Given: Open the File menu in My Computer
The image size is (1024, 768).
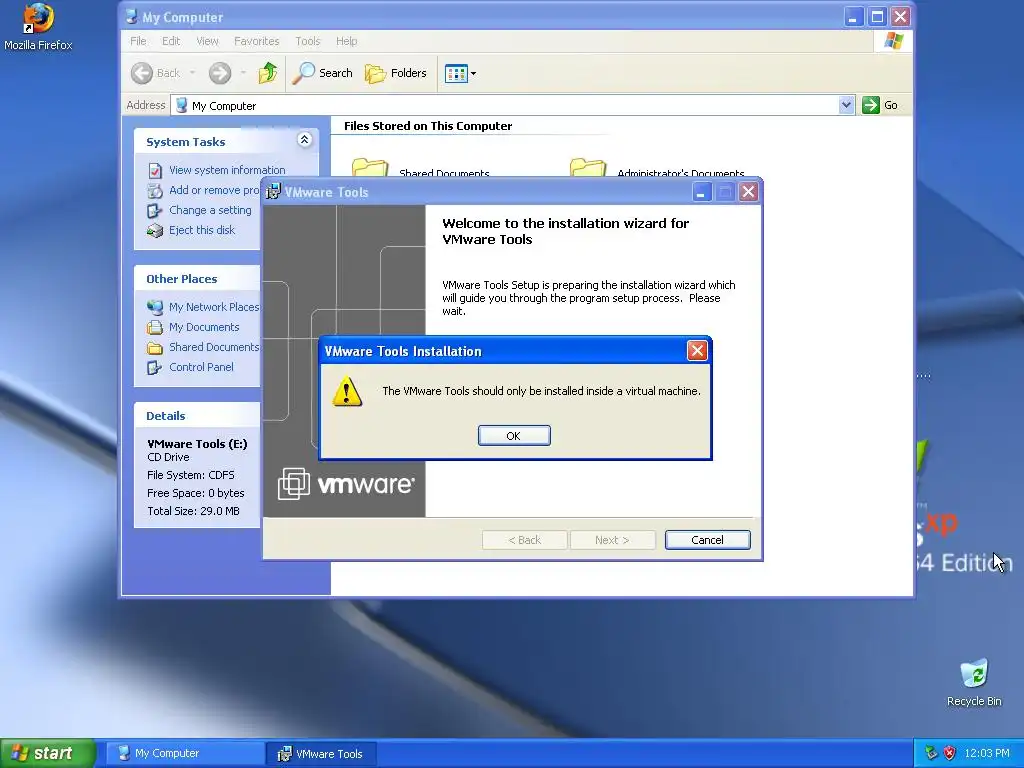Looking at the screenshot, I should click(138, 41).
